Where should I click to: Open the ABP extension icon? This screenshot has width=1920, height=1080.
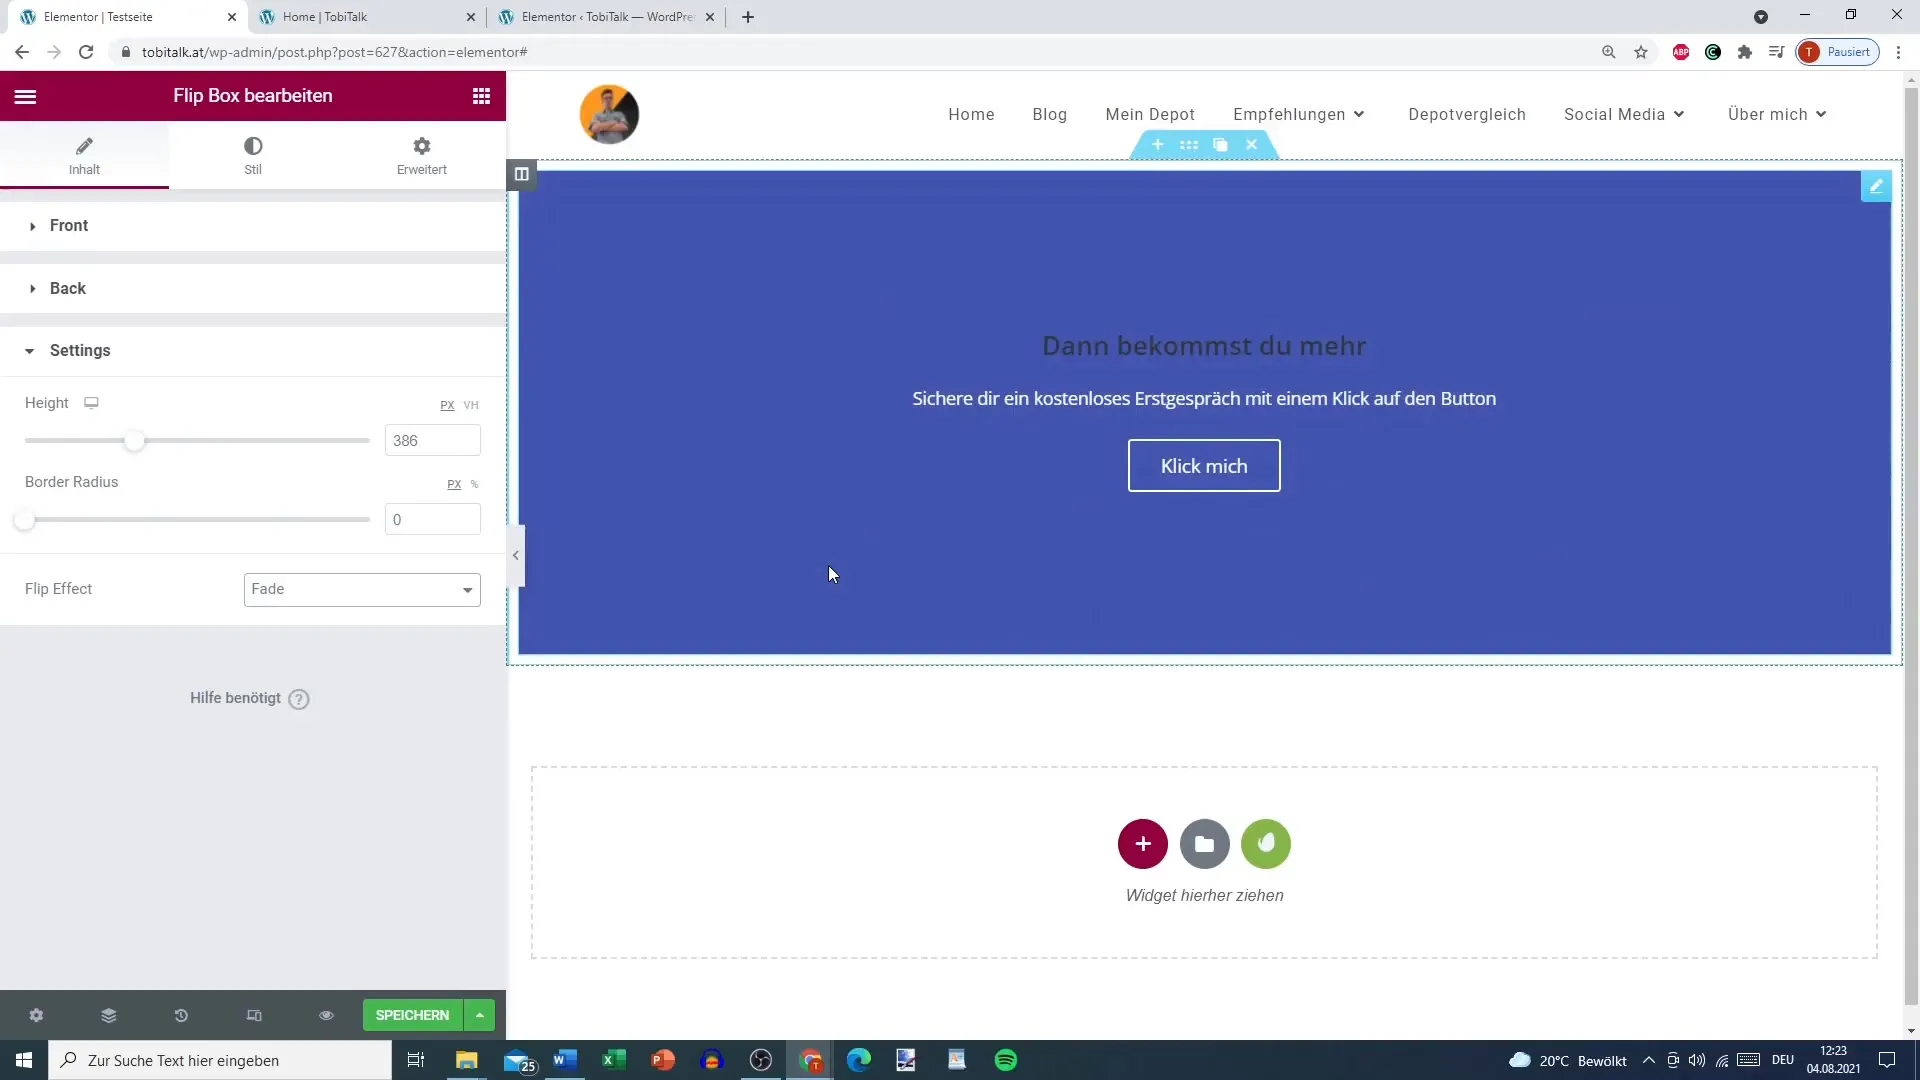(1681, 52)
